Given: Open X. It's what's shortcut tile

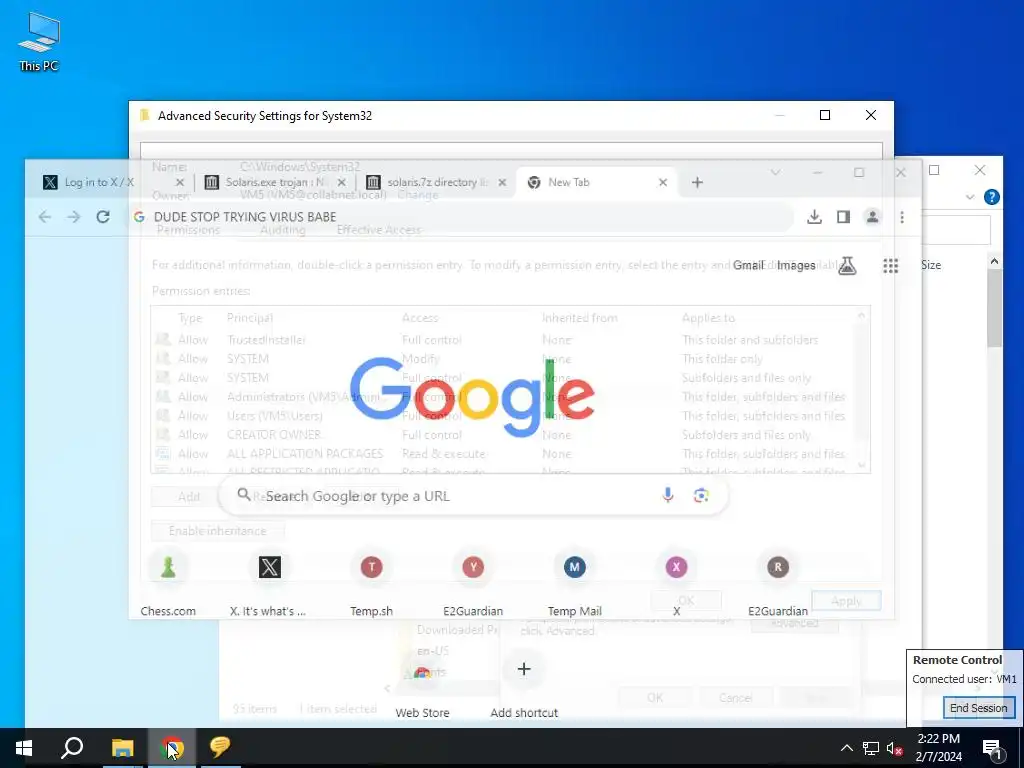Looking at the screenshot, I should click(x=269, y=581).
